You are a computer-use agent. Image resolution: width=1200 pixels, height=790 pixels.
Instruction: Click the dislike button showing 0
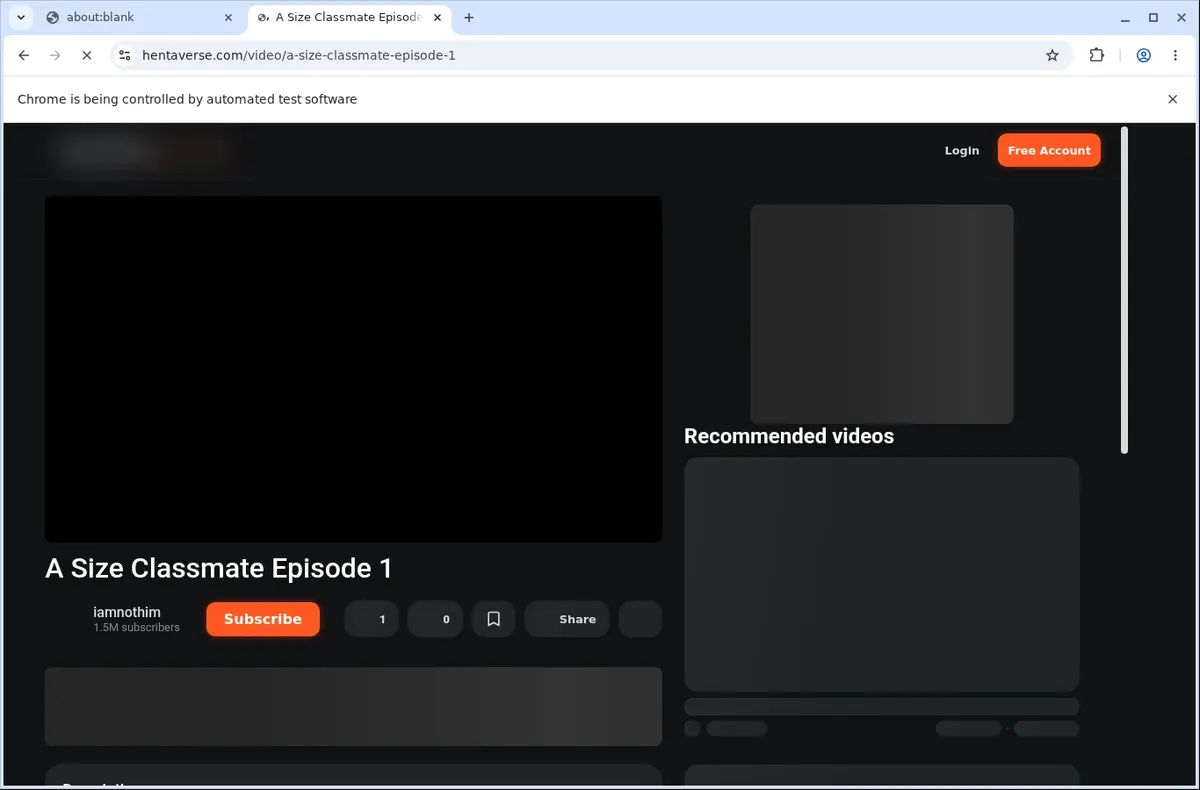436,619
